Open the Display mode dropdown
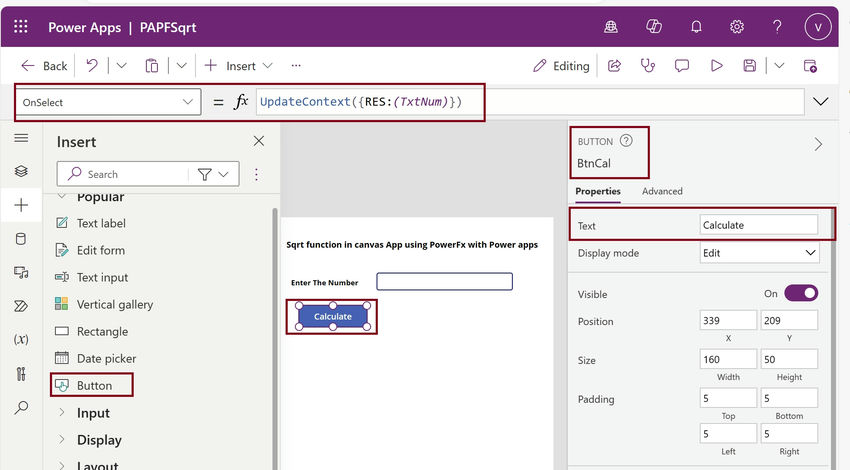This screenshot has height=470, width=850. tap(759, 253)
